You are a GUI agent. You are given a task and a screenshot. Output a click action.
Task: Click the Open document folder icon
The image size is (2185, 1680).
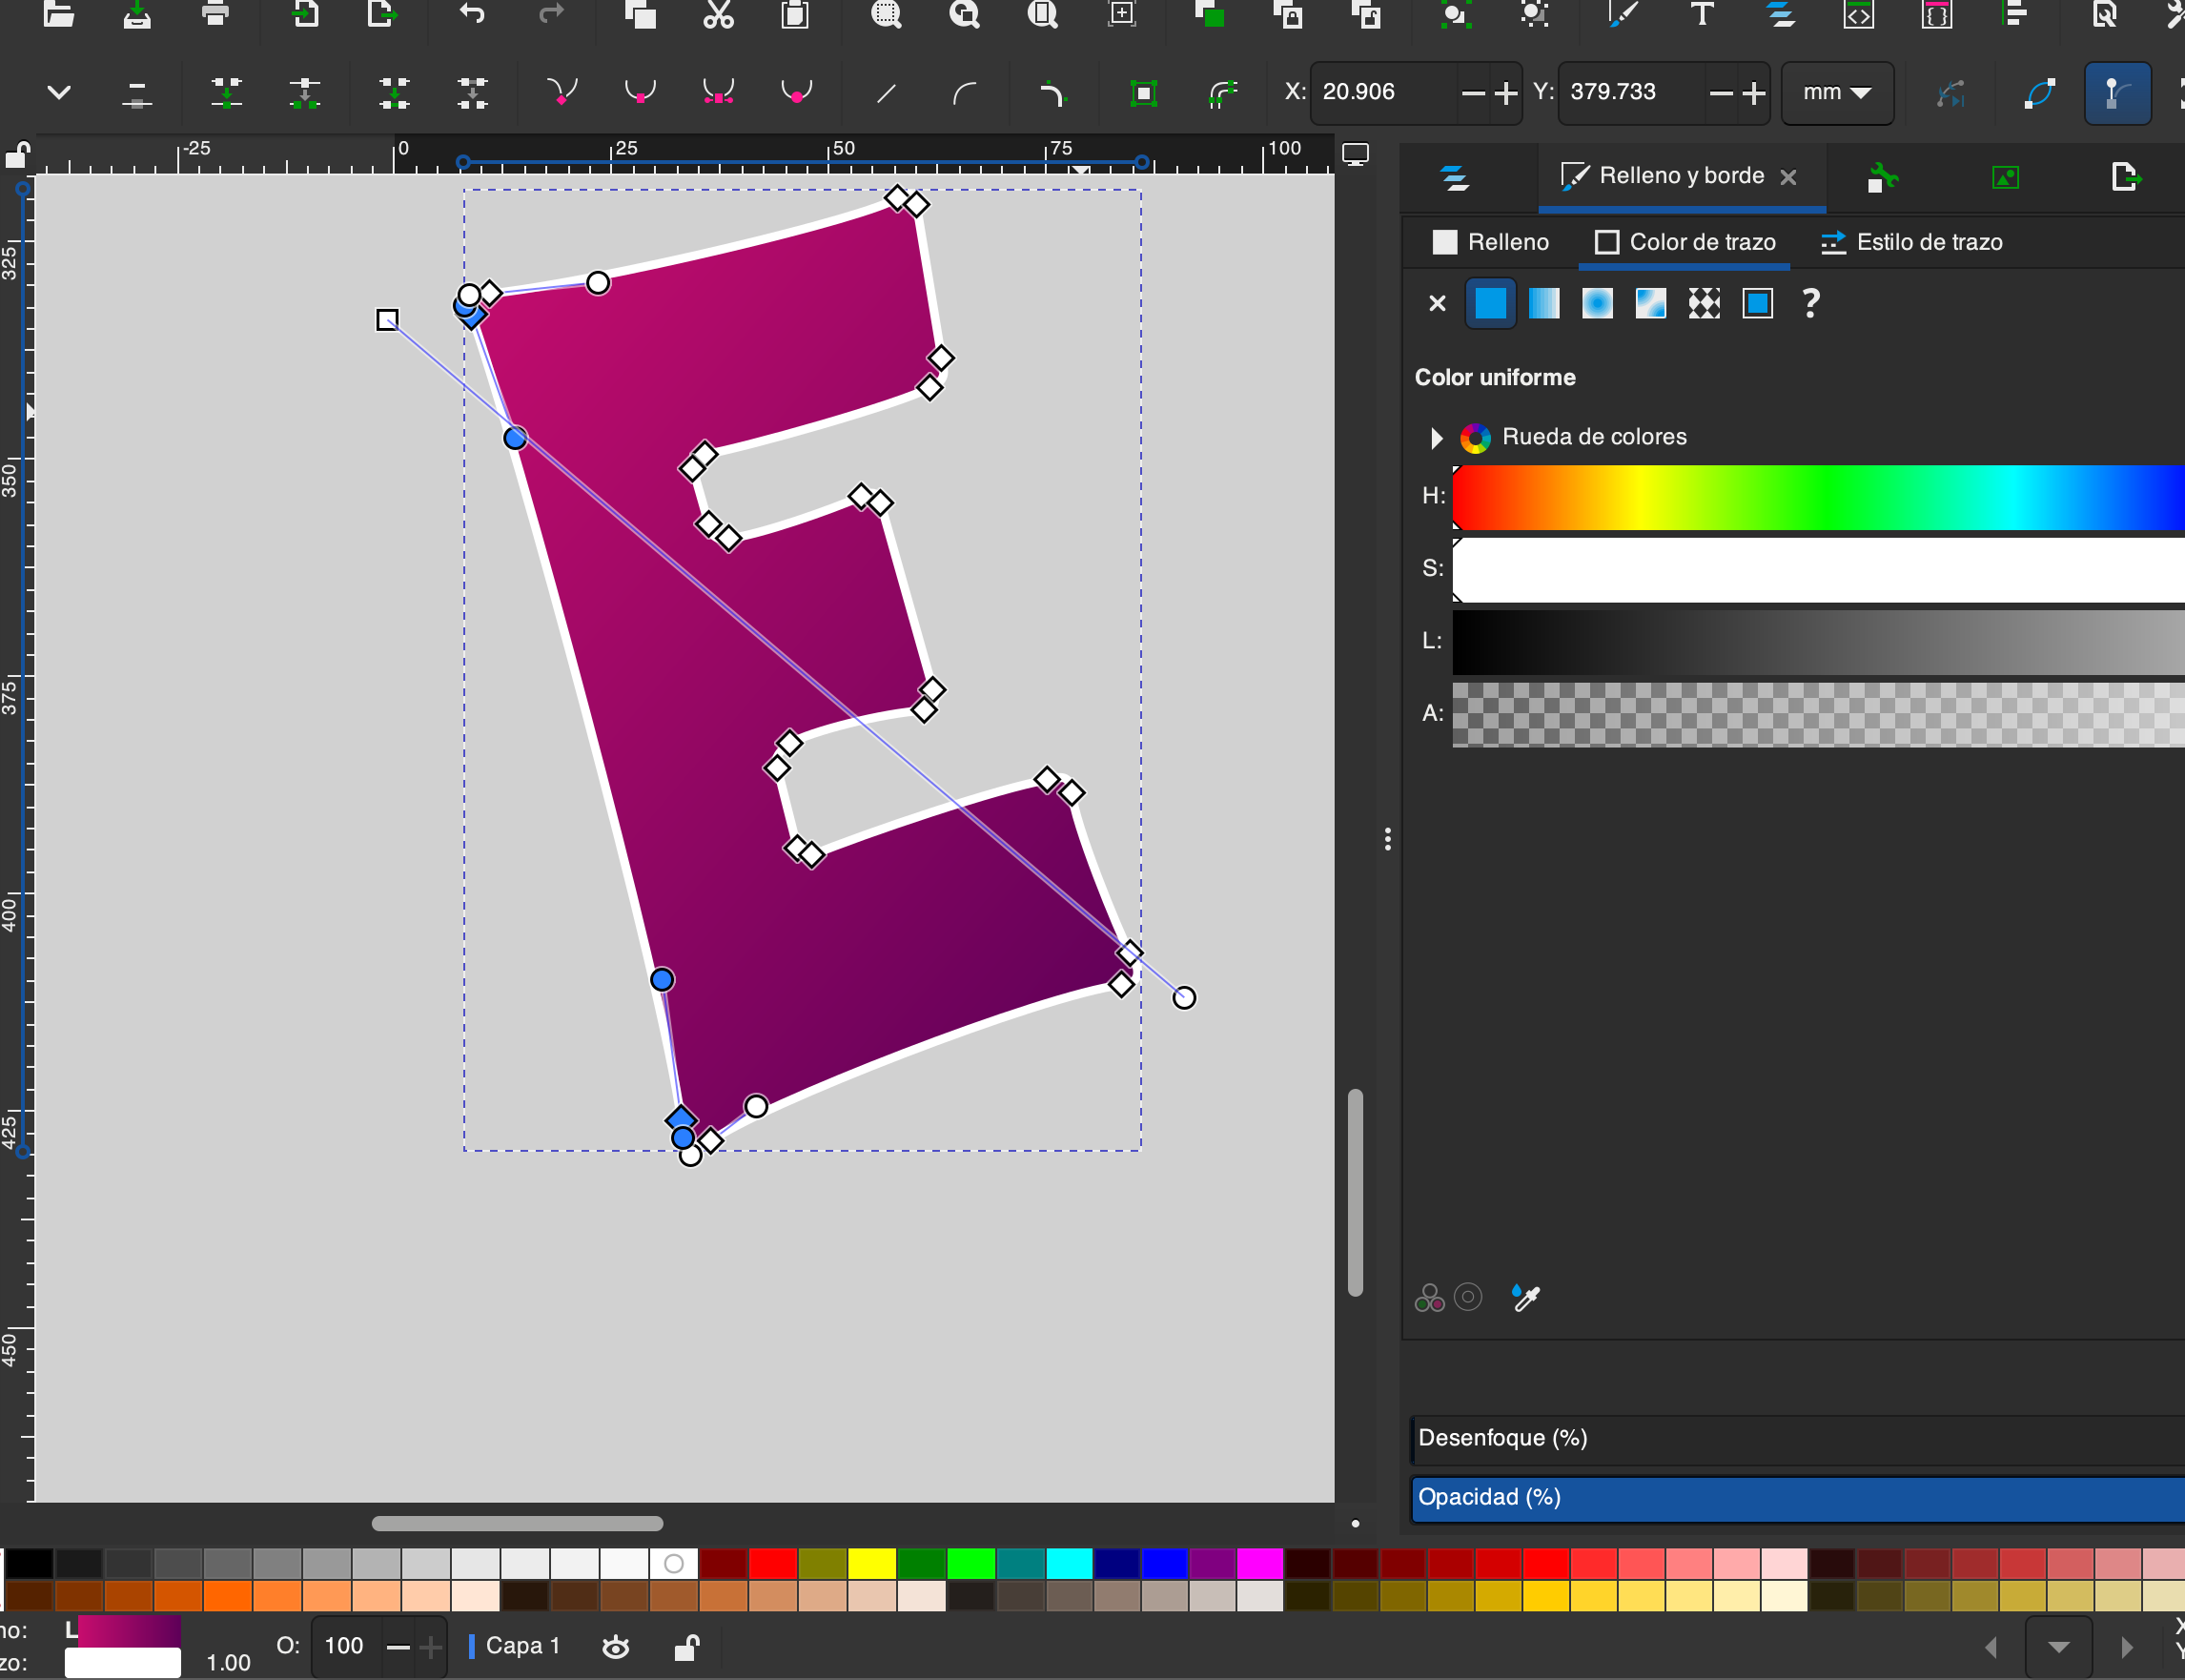pyautogui.click(x=59, y=14)
